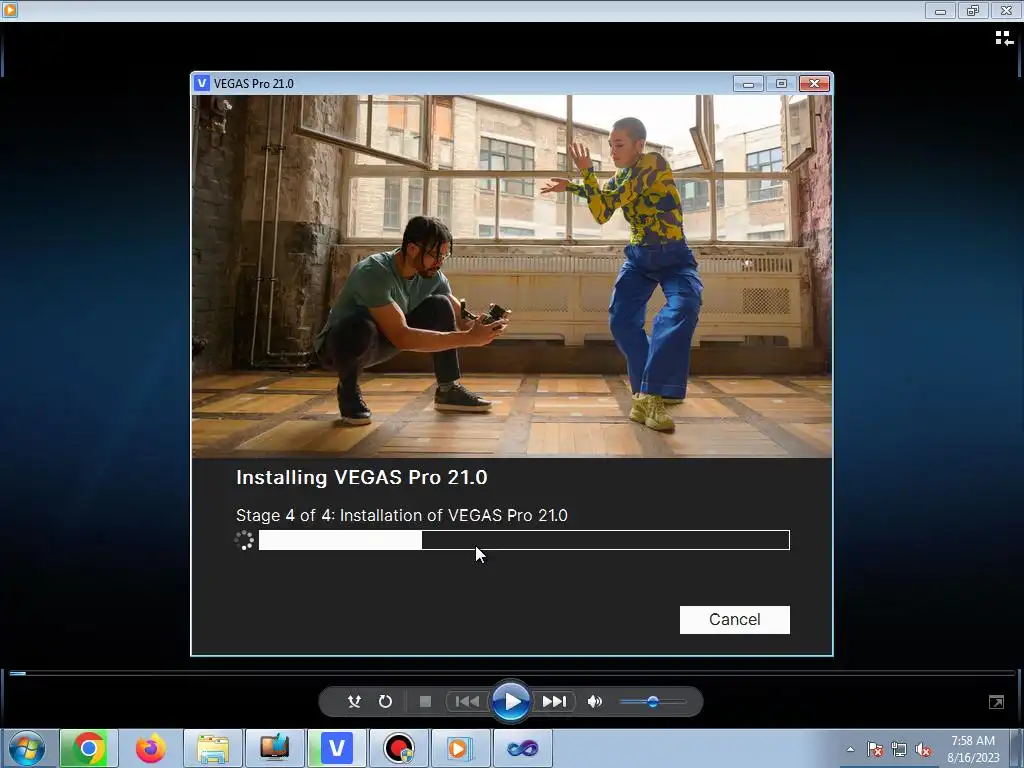Screen dimensions: 1024x768
Task: Stop media player playback
Action: click(x=425, y=701)
